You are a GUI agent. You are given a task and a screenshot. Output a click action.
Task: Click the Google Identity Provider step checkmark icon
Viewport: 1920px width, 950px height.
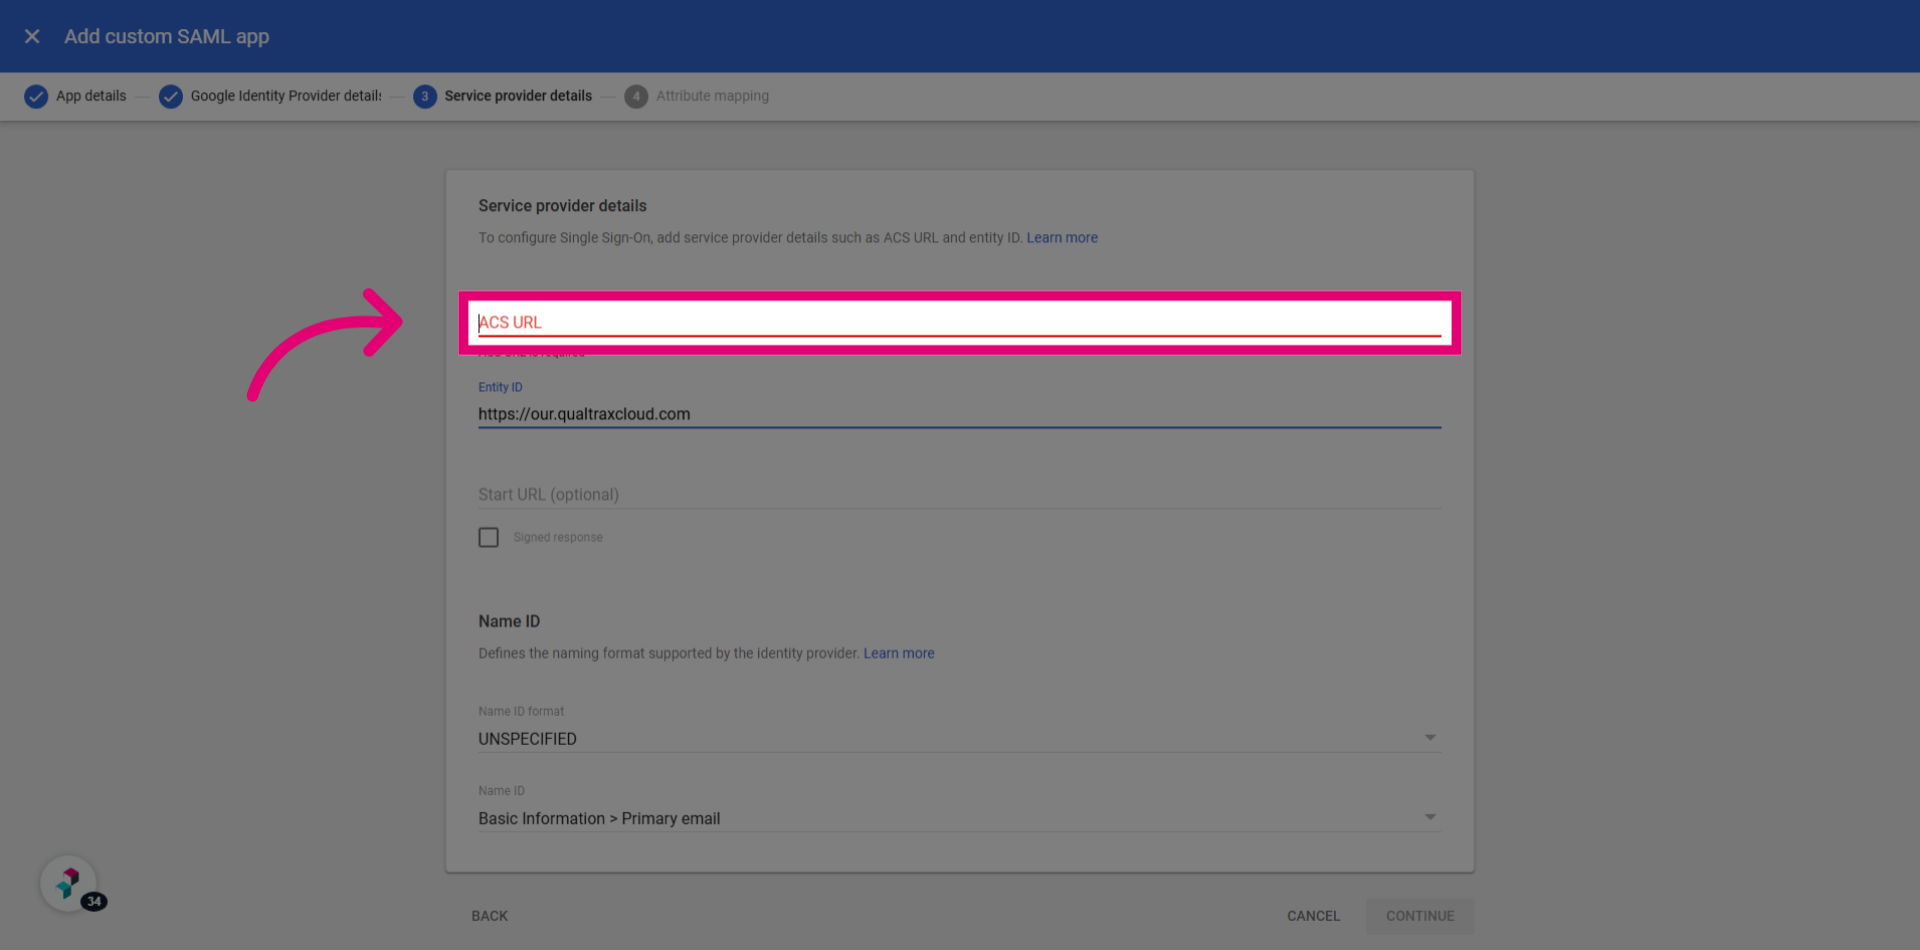[171, 96]
